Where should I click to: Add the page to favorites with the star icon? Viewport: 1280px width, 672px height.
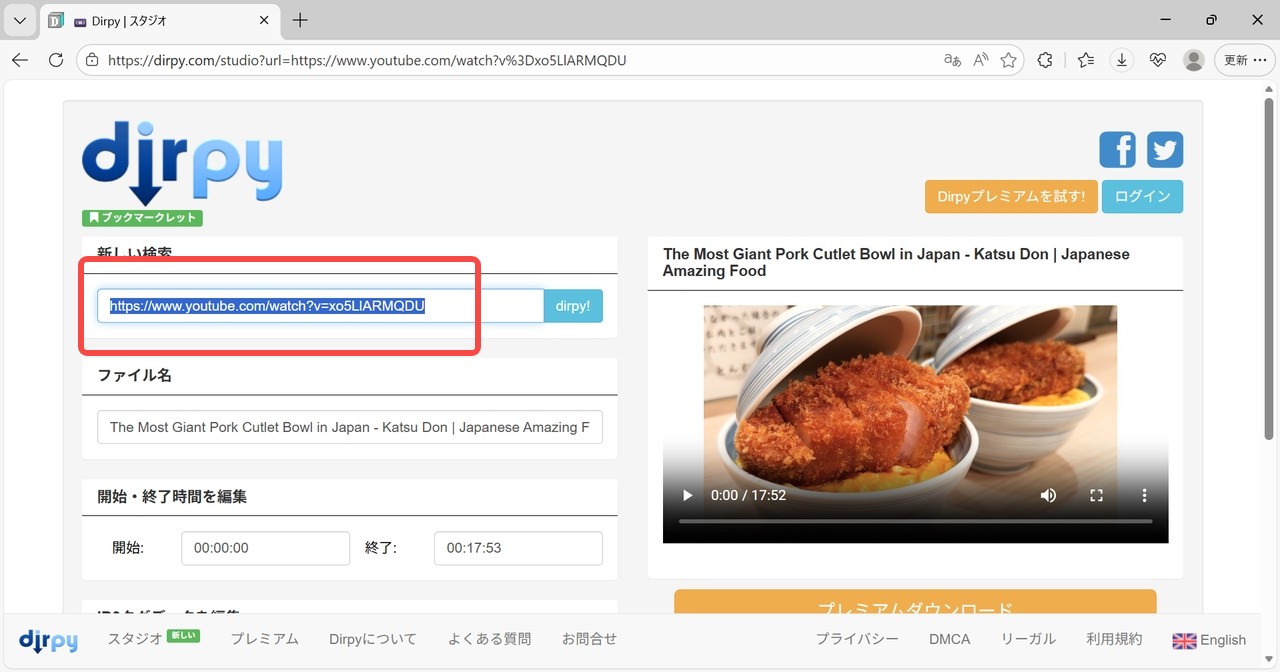[1009, 60]
